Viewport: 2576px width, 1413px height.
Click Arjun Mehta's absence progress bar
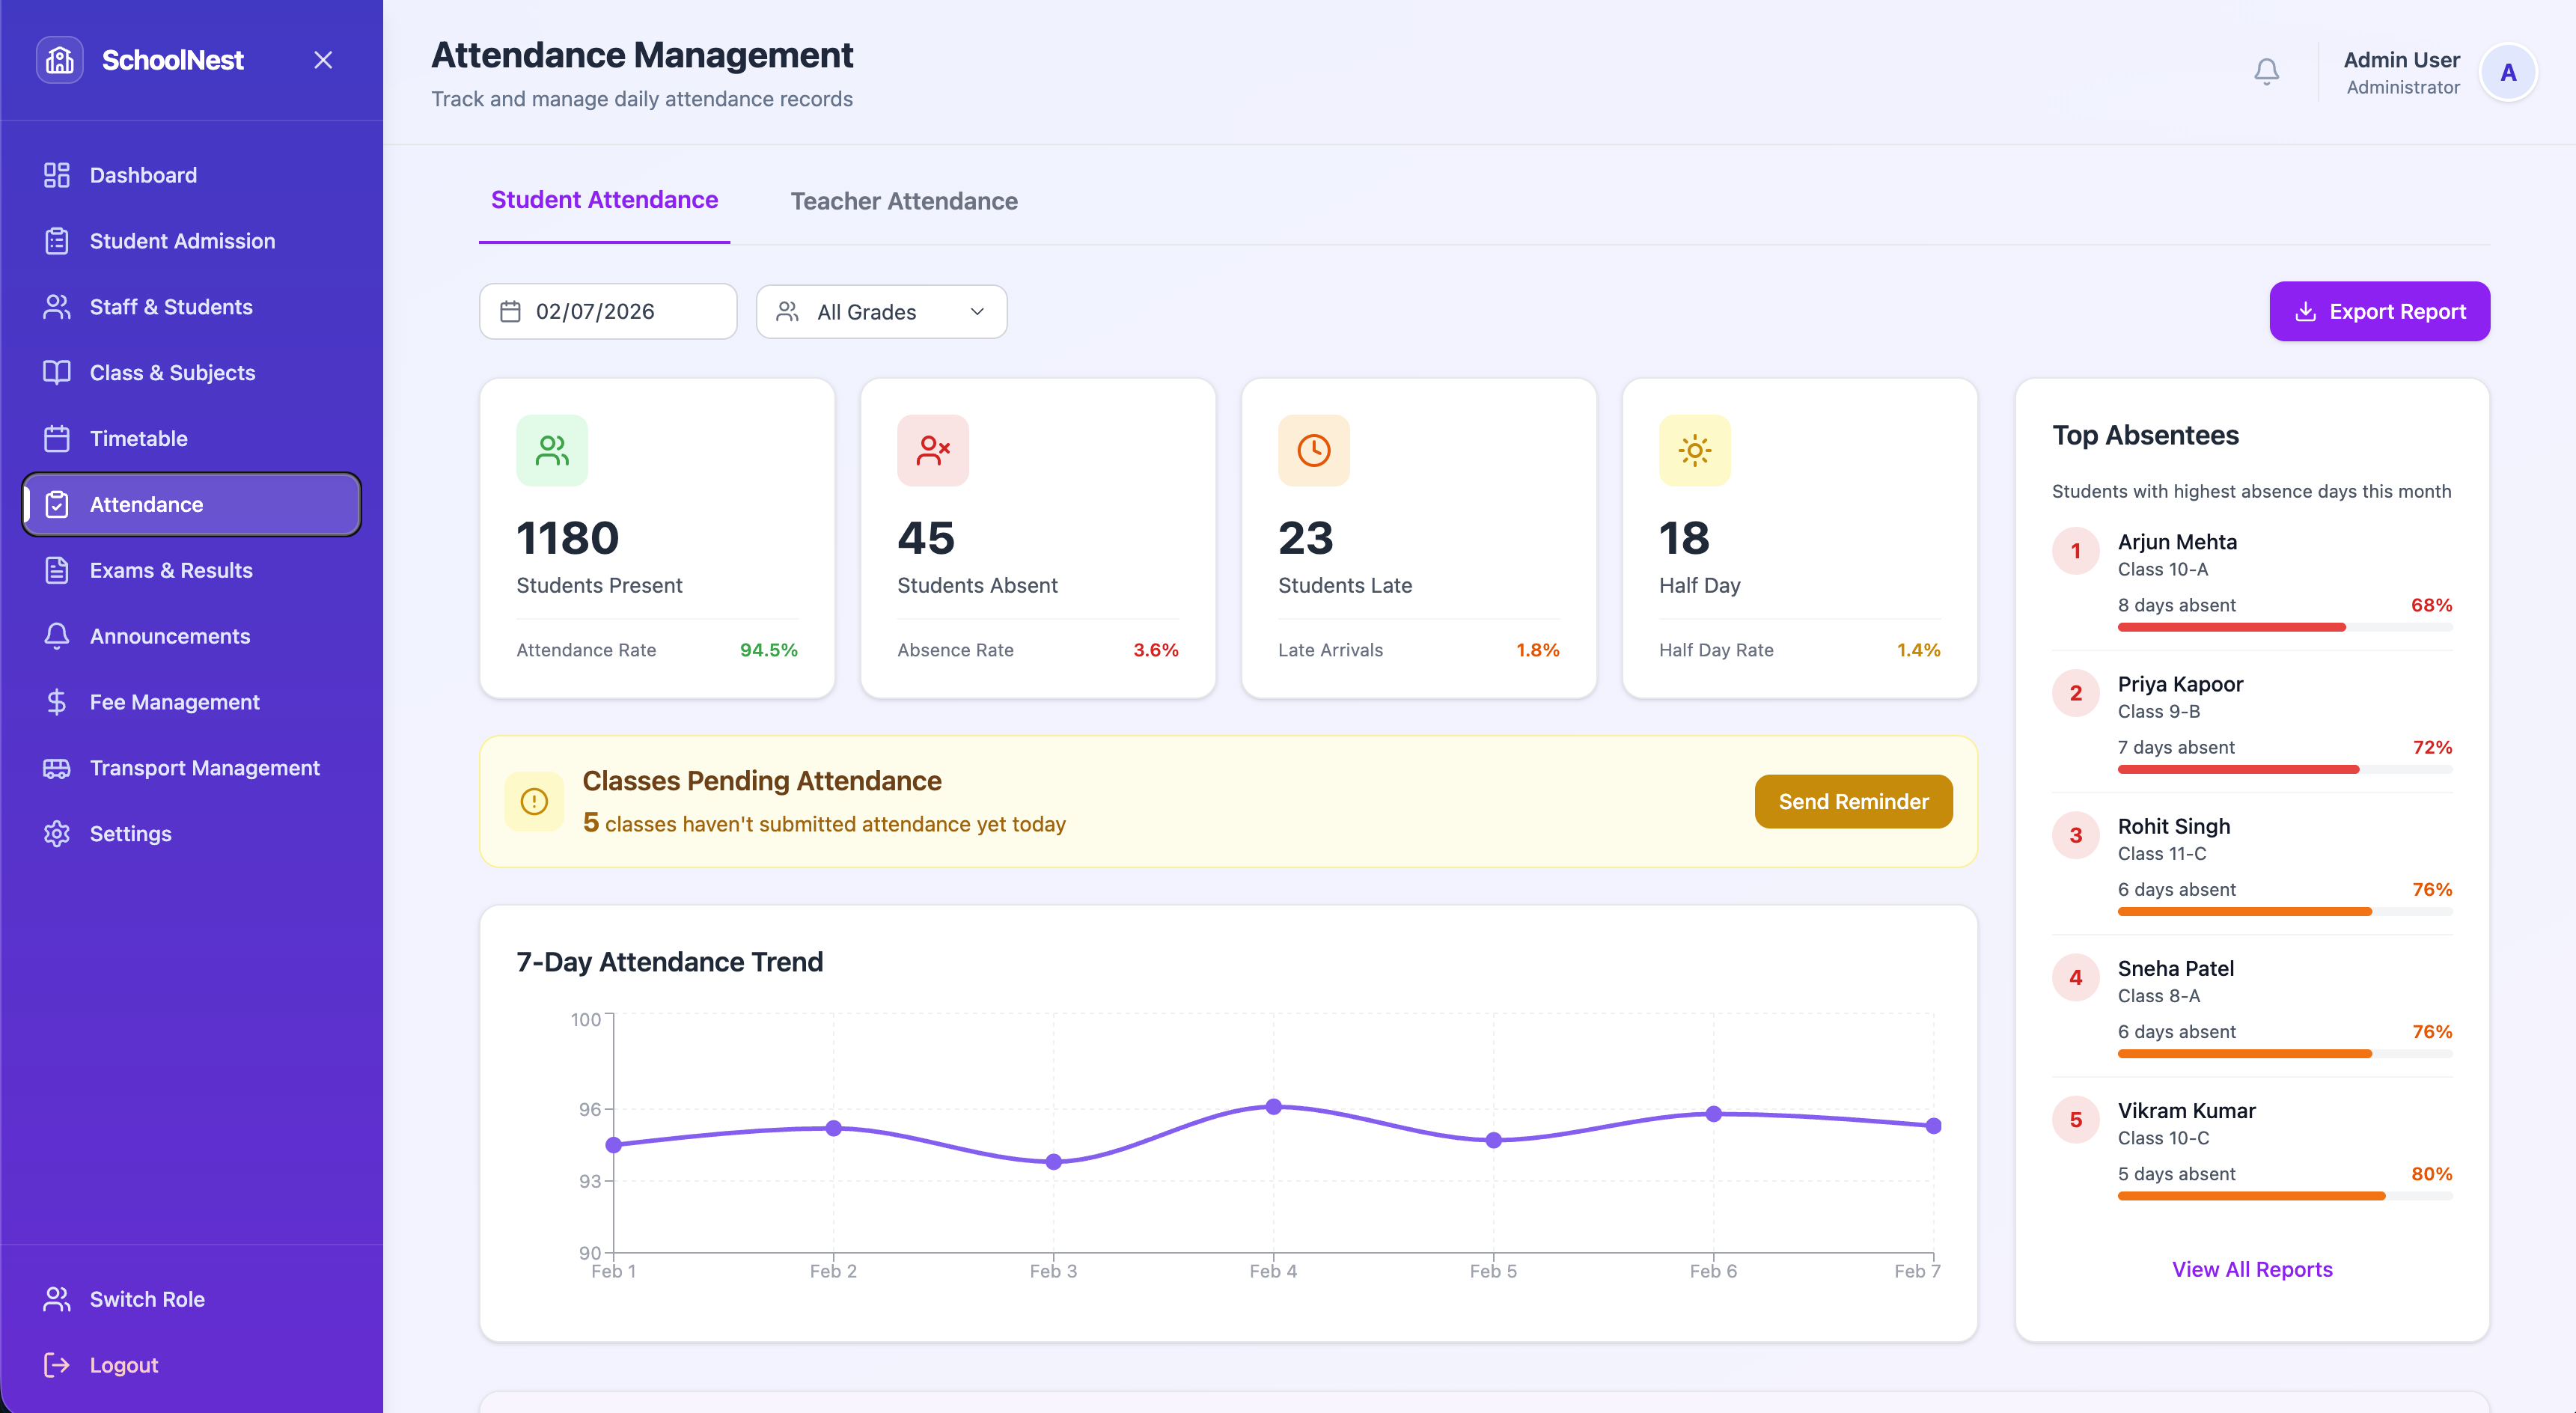click(2284, 627)
